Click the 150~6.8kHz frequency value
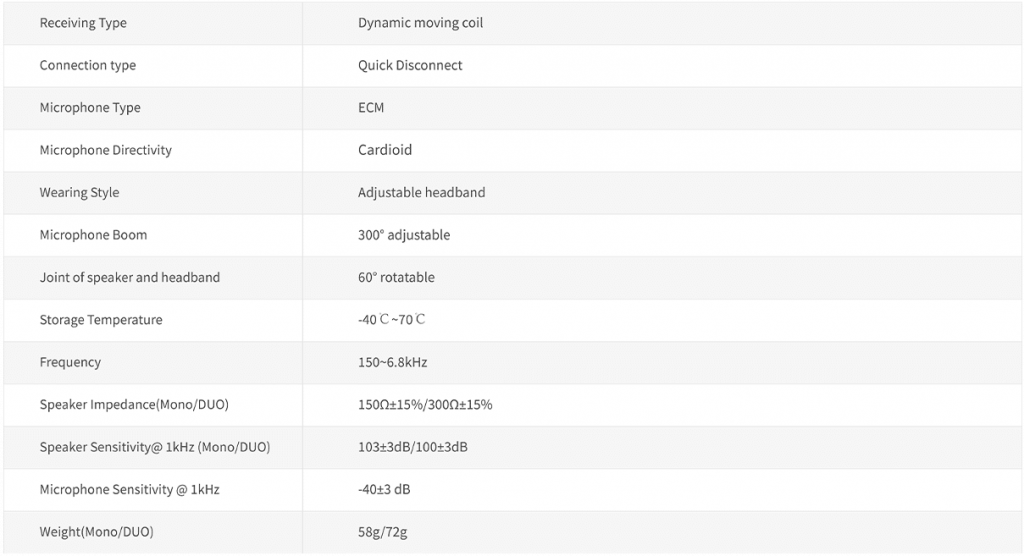This screenshot has height=556, width=1024. (392, 362)
